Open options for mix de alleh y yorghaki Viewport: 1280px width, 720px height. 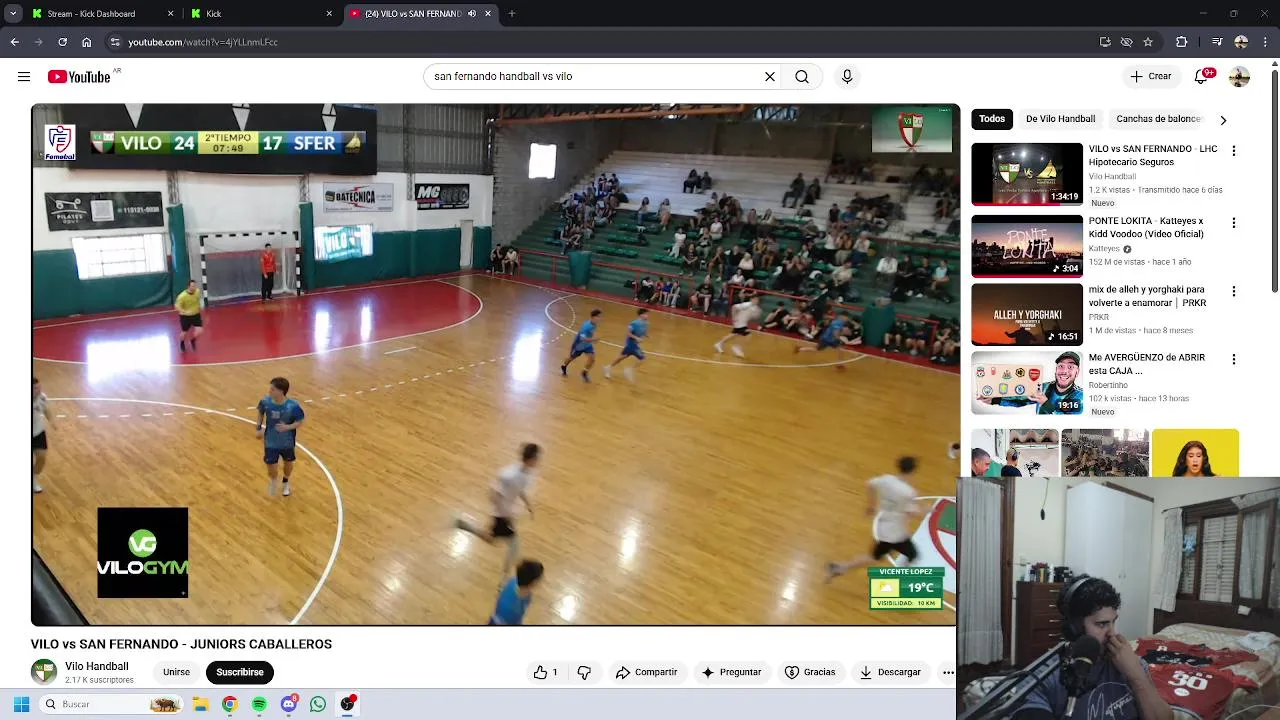click(x=1233, y=291)
